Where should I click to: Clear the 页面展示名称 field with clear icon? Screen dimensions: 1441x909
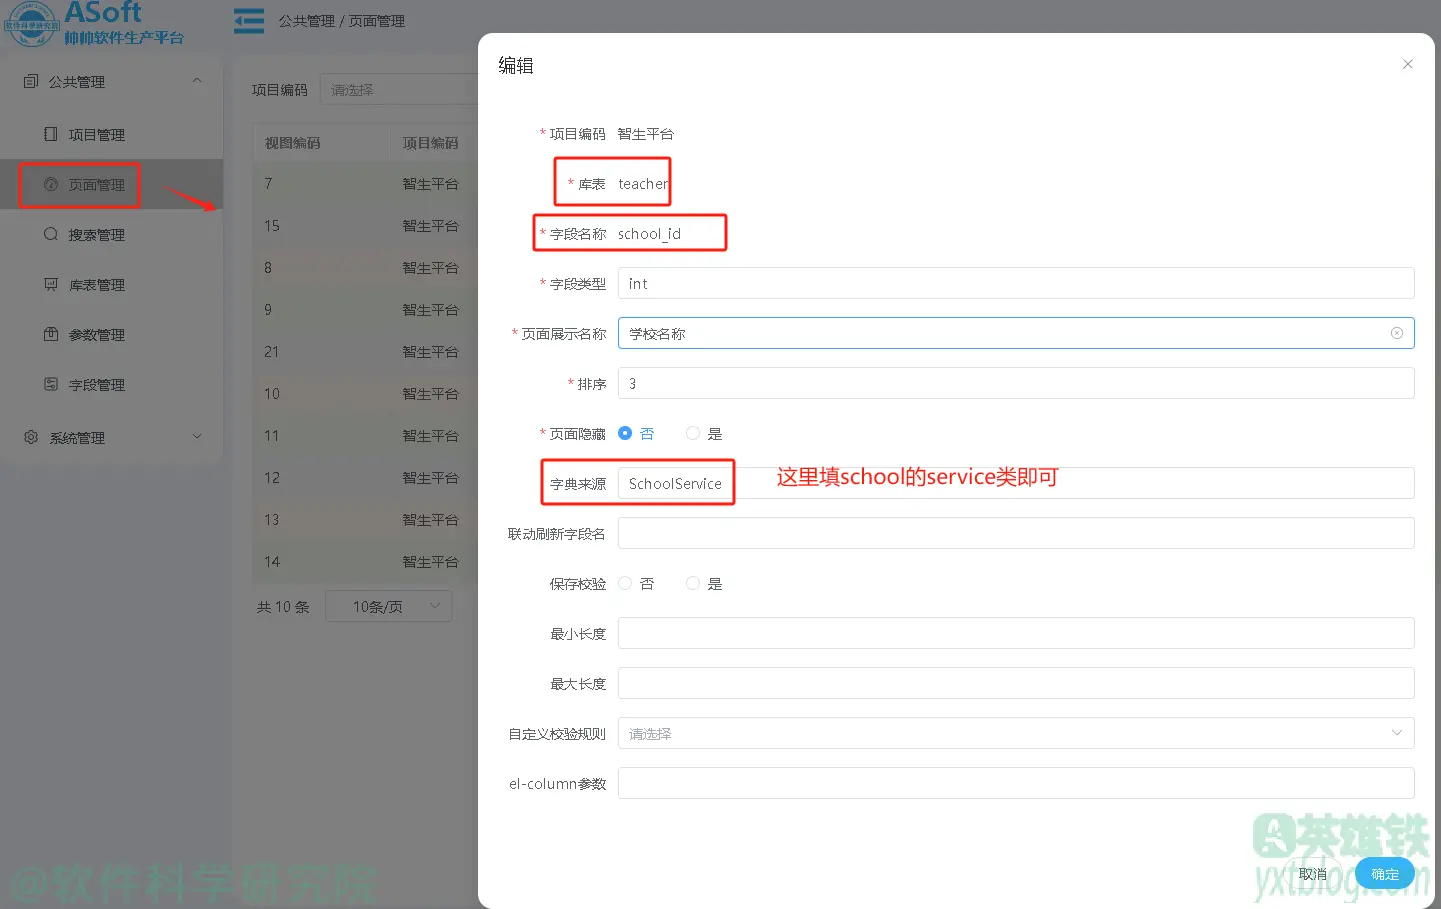pyautogui.click(x=1397, y=333)
